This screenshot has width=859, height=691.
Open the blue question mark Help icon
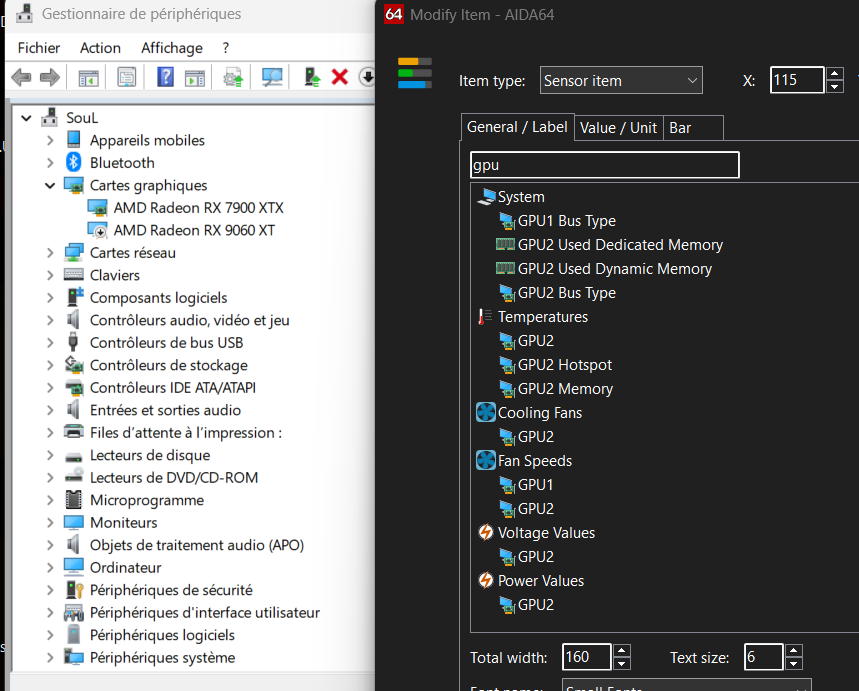[165, 77]
